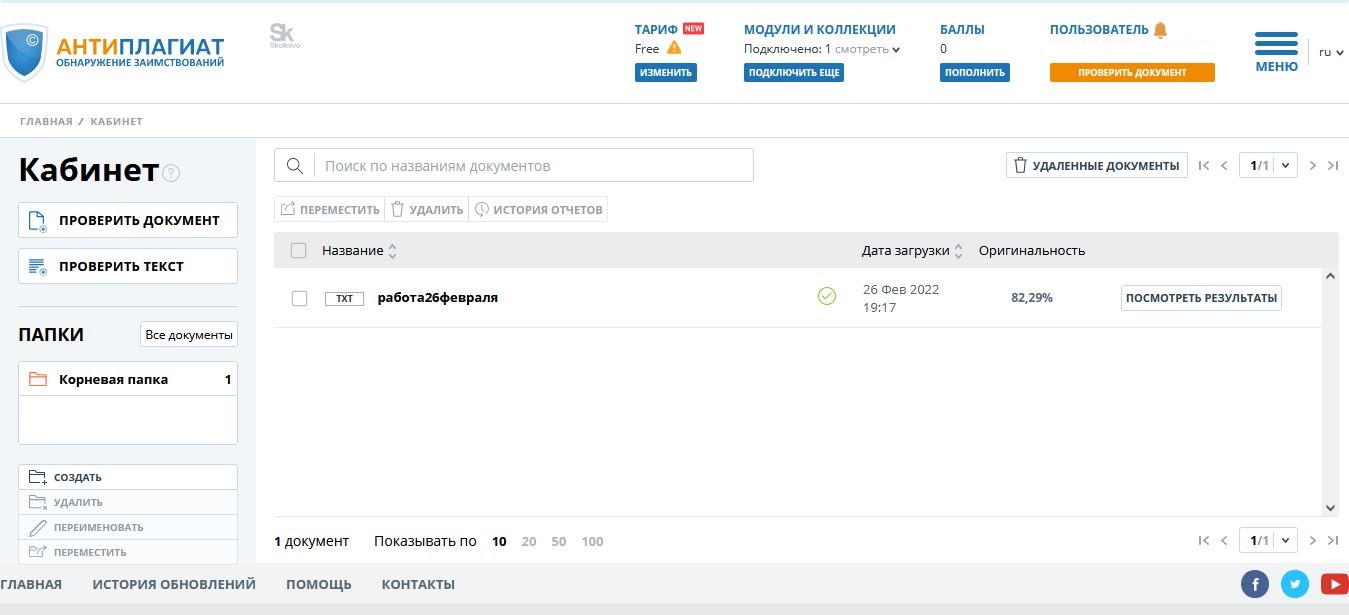This screenshot has width=1349, height=615.
Task: Click the Antiplagiat shield logo
Action: pyautogui.click(x=24, y=52)
